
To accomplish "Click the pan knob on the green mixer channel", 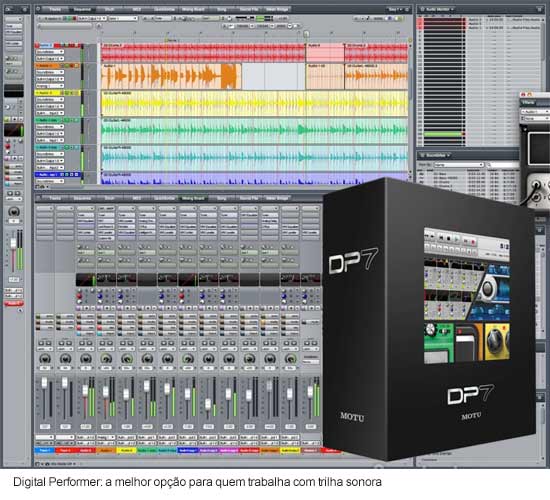I will 147,359.
